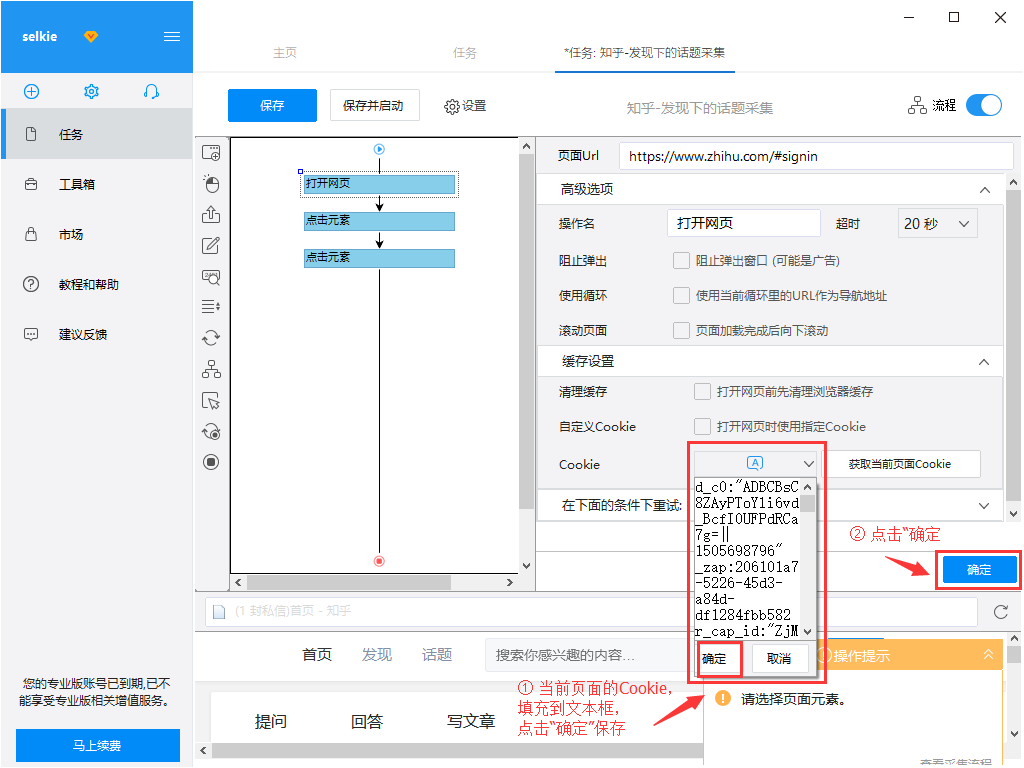The image size is (1024, 768).
Task: Select the stop process tool icon
Action: click(x=211, y=462)
